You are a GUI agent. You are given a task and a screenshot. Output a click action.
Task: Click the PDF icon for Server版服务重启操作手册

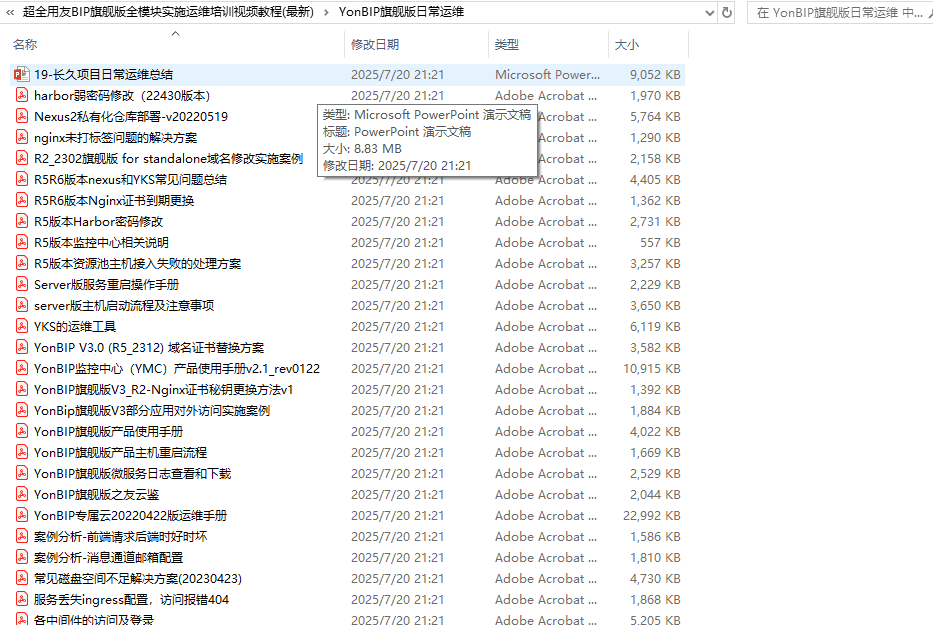22,284
